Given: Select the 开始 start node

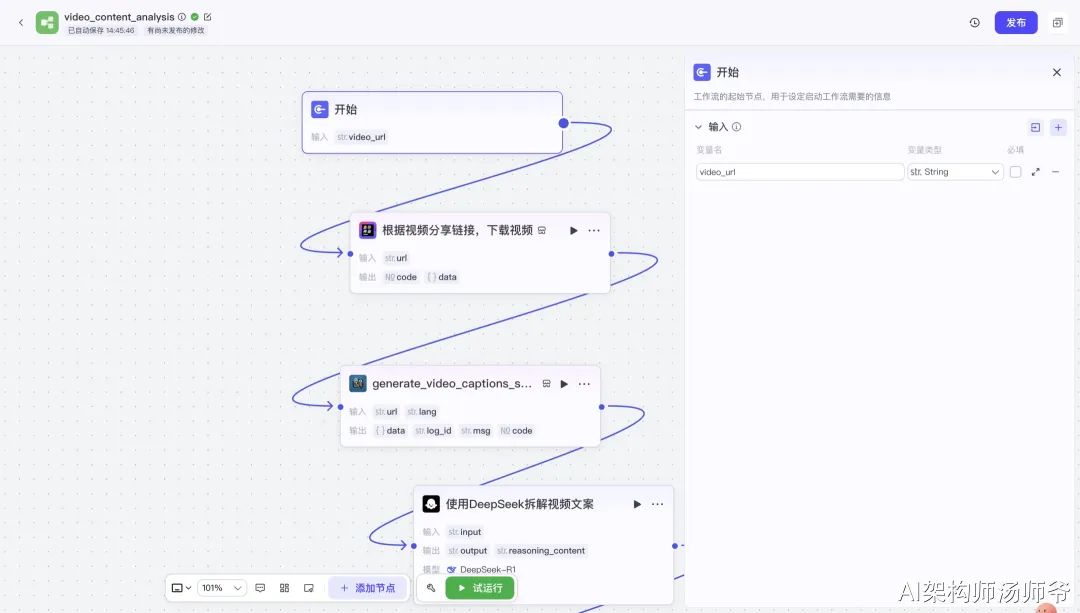Looking at the screenshot, I should tap(432, 122).
